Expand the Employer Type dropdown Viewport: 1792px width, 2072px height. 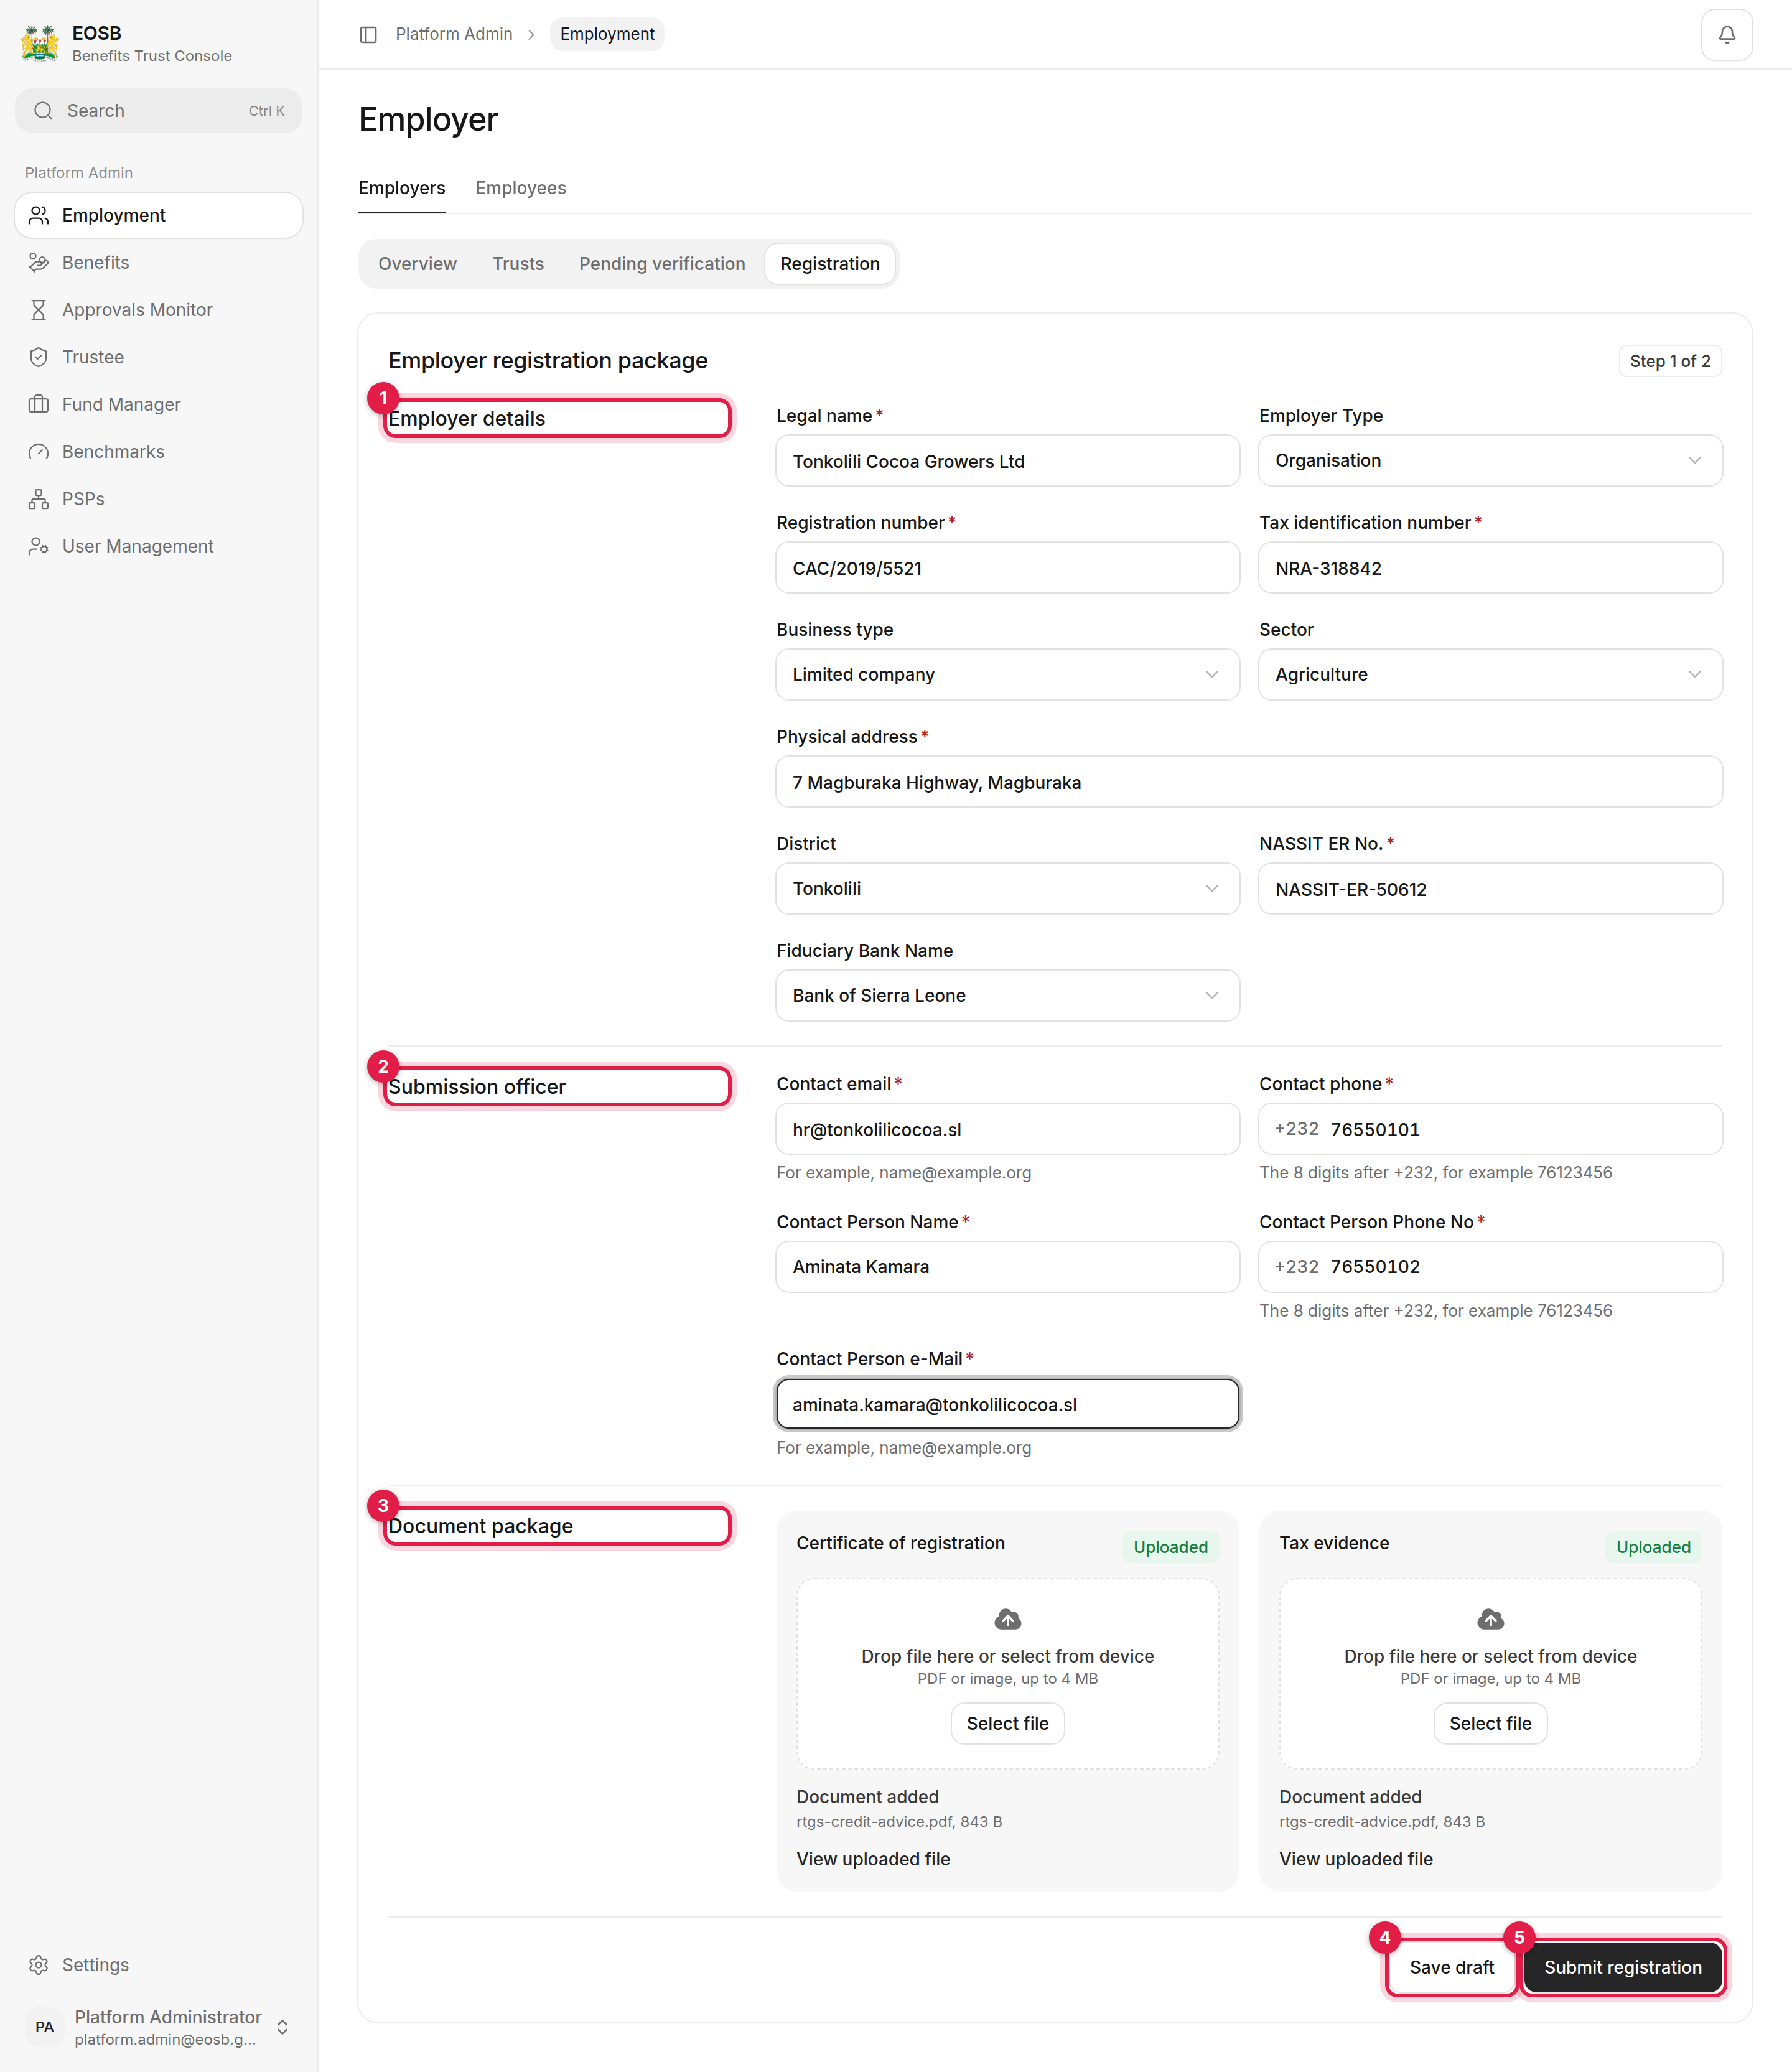point(1490,460)
